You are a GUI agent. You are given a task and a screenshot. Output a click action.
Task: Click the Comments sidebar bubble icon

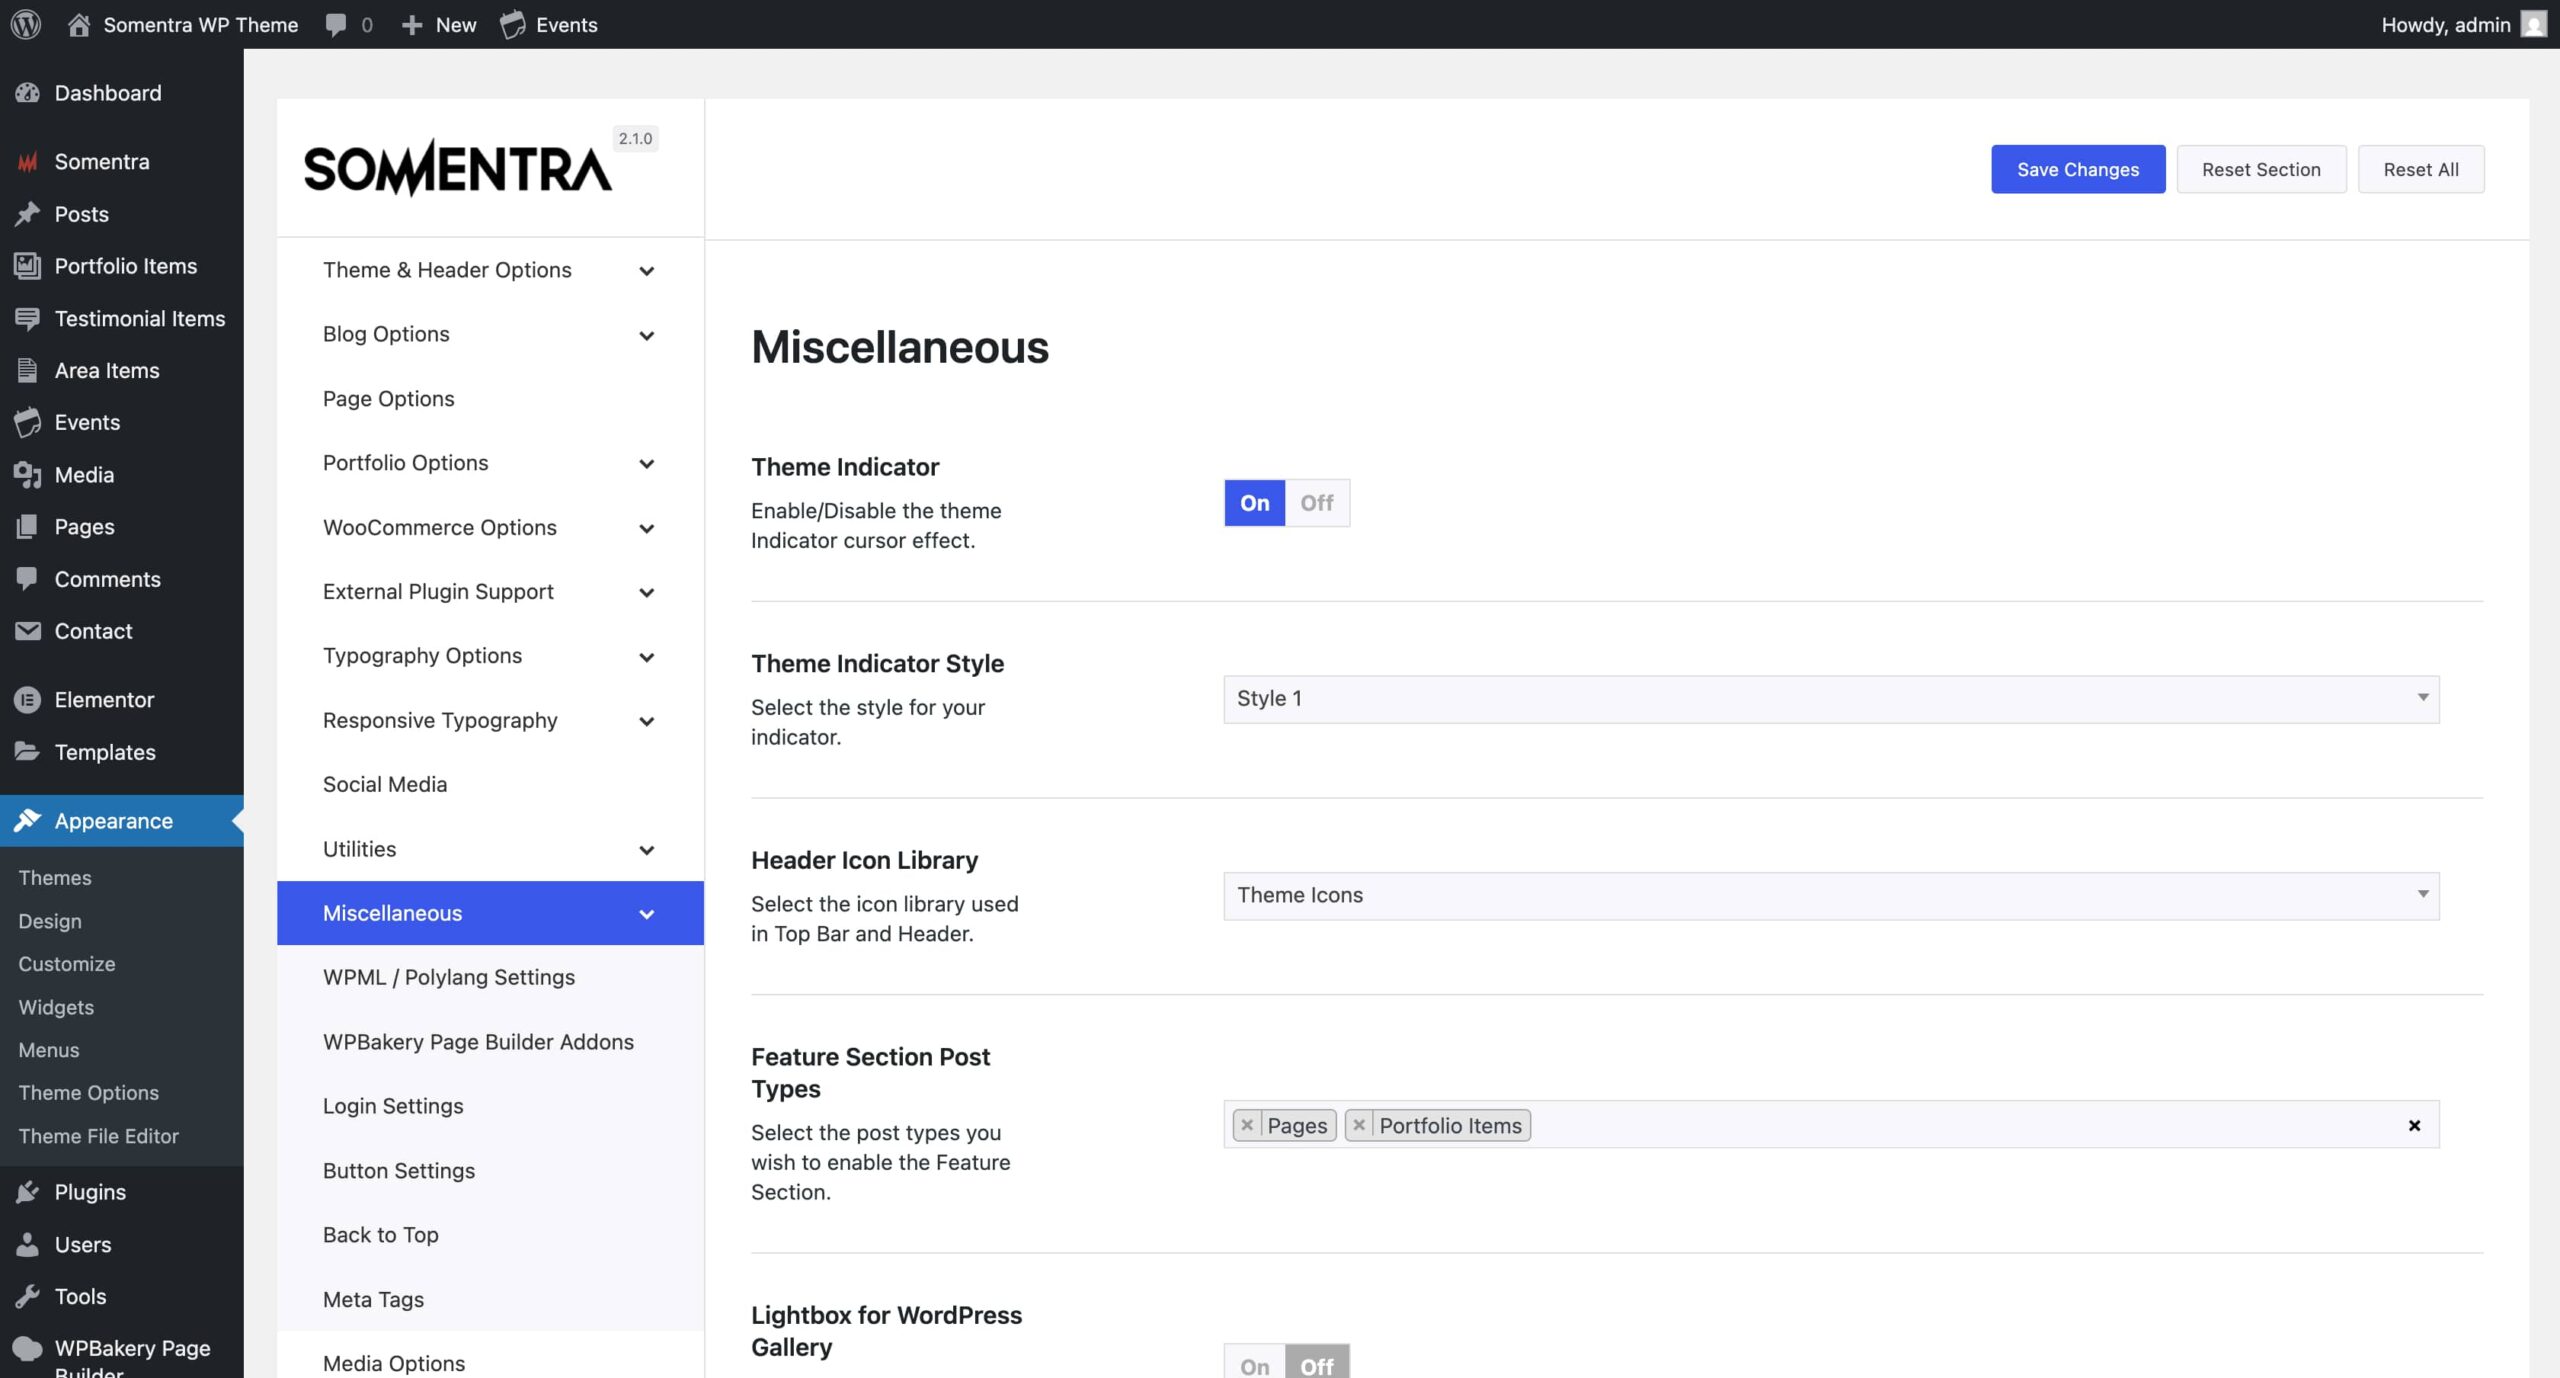(28, 579)
